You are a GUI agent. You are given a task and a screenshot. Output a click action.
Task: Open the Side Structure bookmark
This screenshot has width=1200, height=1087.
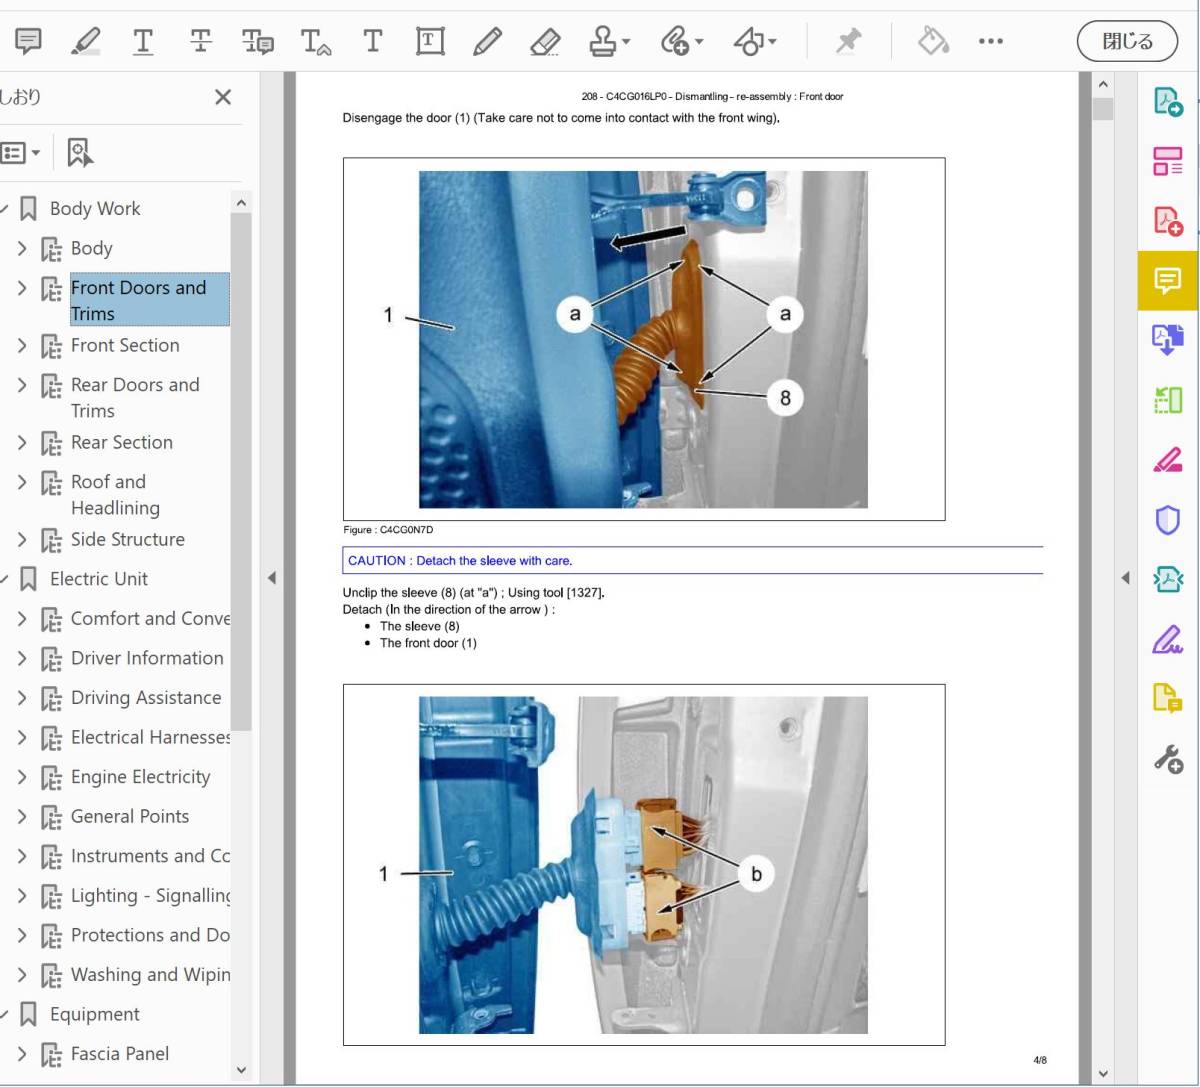(127, 539)
